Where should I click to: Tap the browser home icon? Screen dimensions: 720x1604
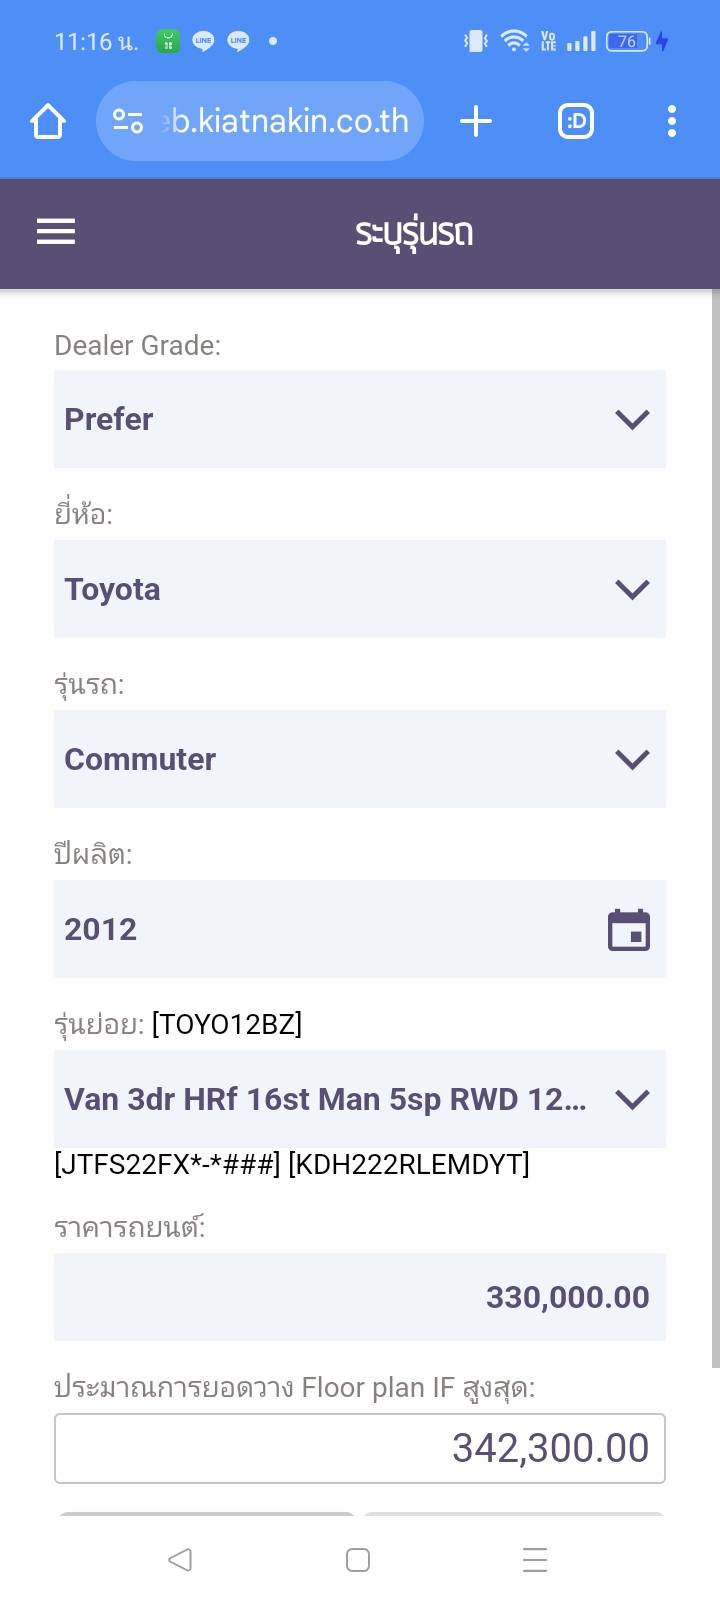coord(48,122)
